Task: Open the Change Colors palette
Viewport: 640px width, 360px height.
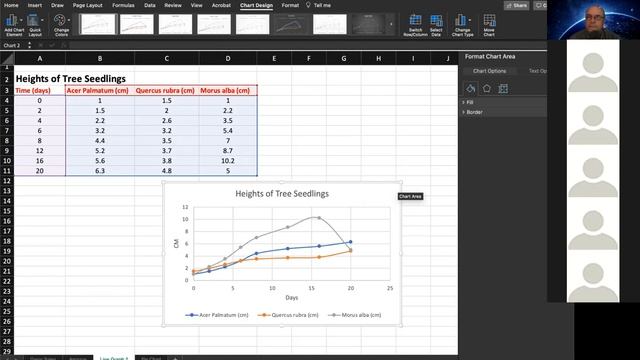Action: point(61,25)
